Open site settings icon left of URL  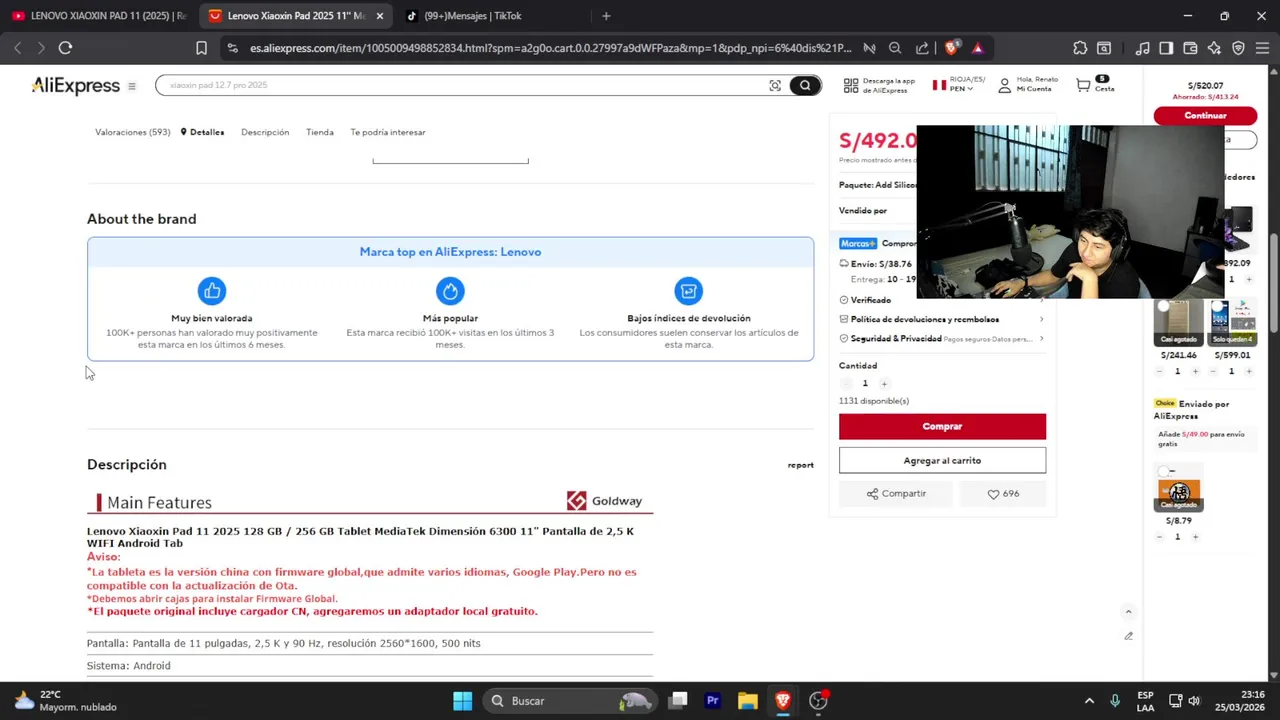point(232,48)
